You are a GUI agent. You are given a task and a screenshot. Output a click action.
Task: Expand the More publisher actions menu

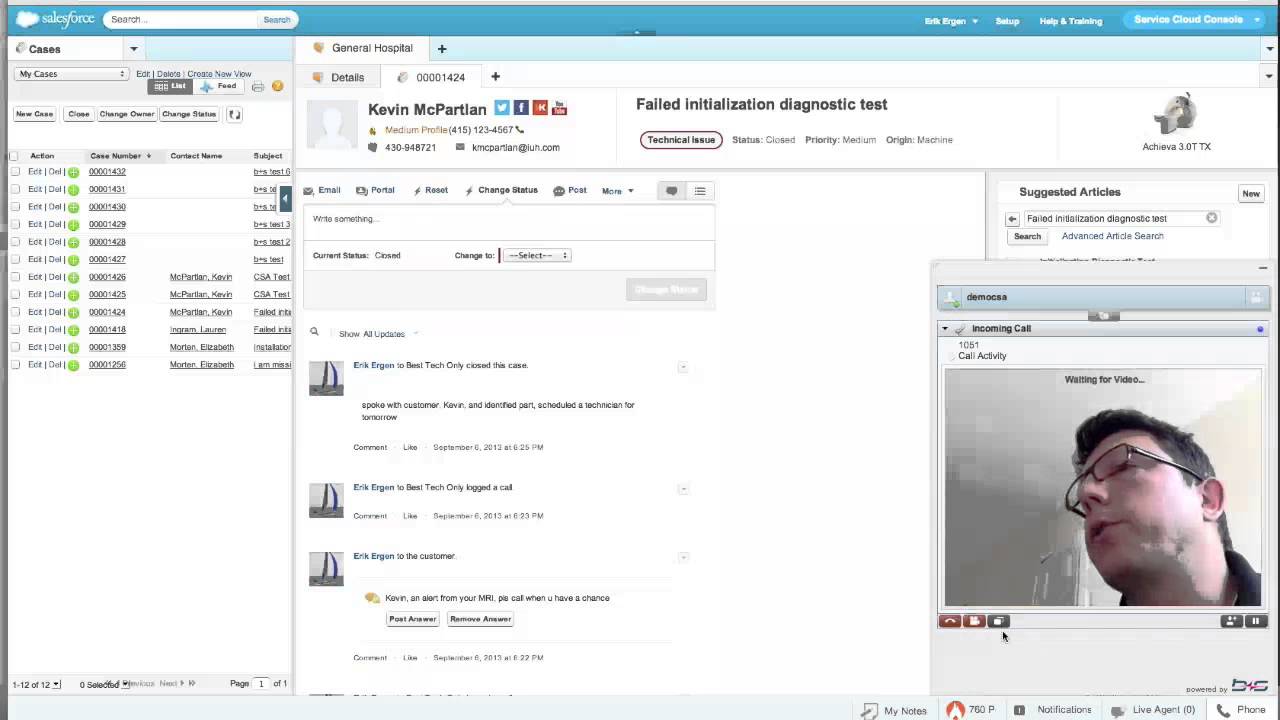point(618,191)
